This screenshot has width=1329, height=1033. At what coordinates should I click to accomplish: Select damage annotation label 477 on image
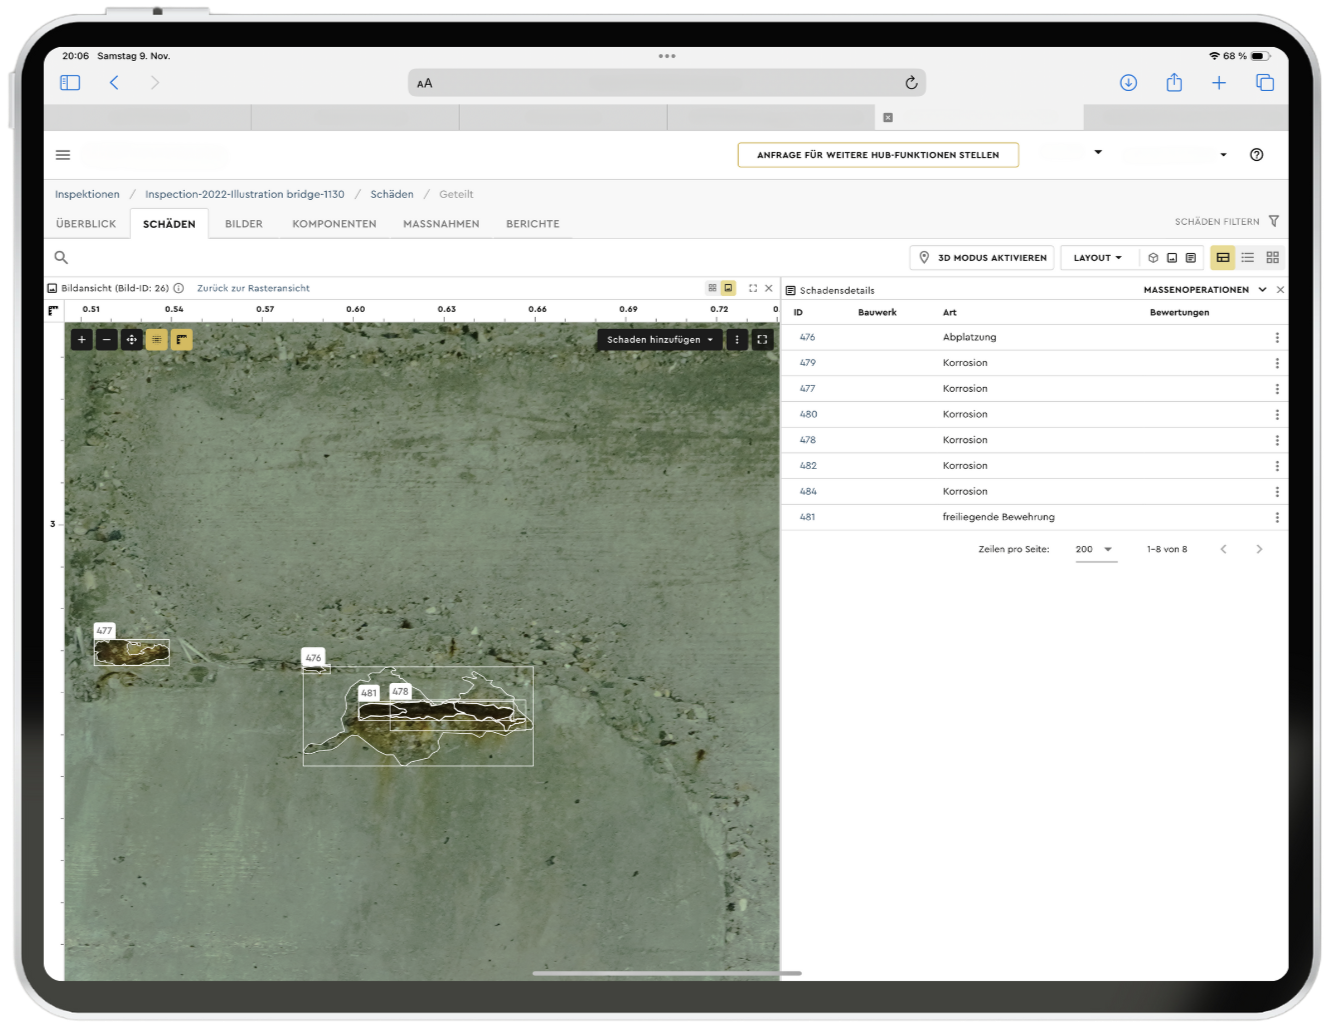pos(104,631)
